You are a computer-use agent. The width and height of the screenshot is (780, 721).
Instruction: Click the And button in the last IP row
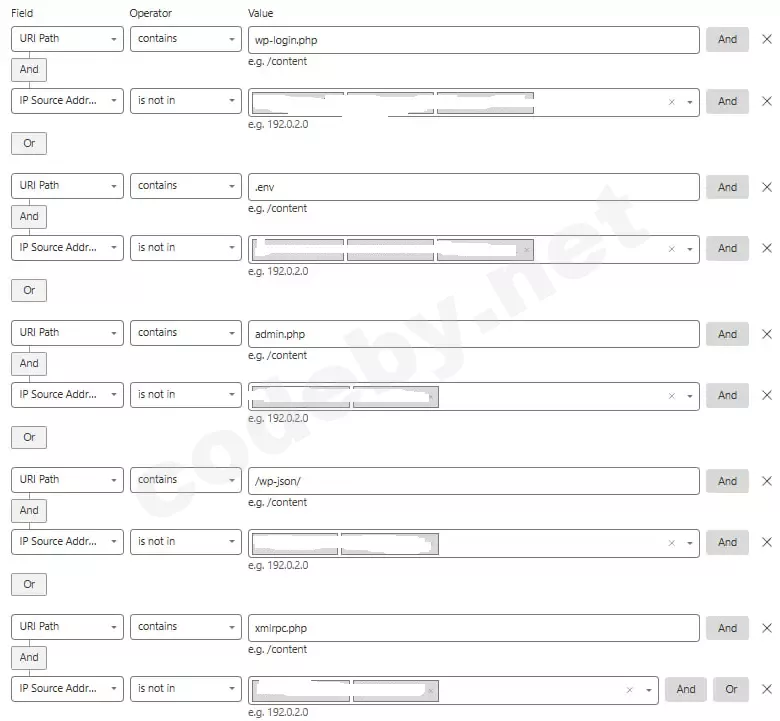[685, 689]
